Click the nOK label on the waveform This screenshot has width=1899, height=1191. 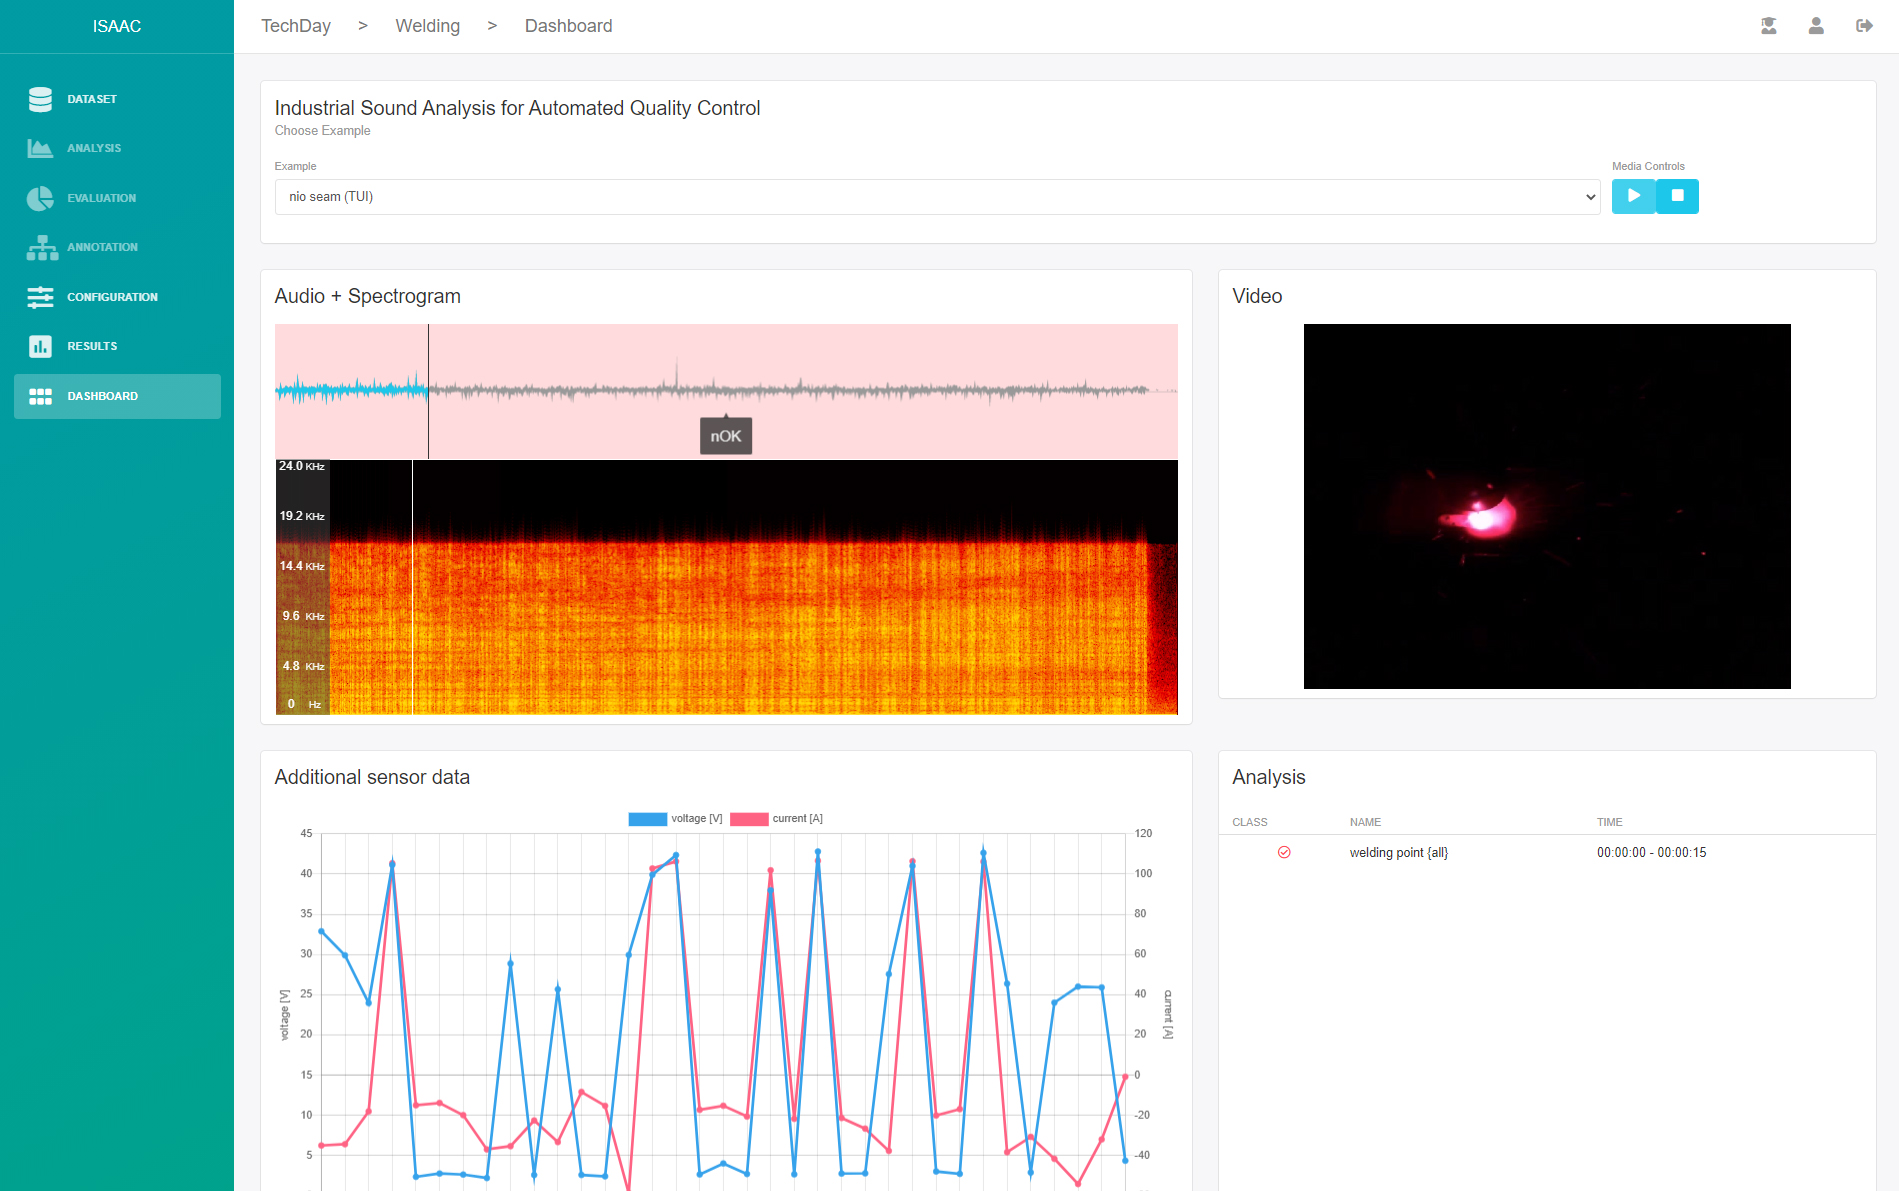726,435
